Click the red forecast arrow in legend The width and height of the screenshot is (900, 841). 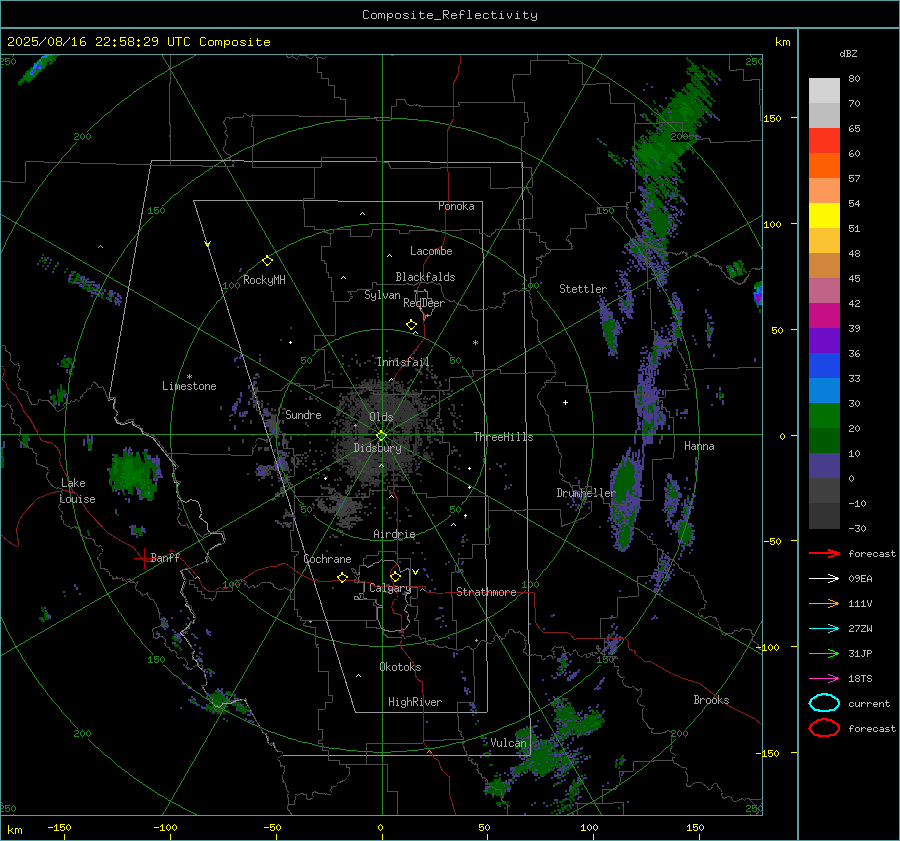tap(824, 553)
